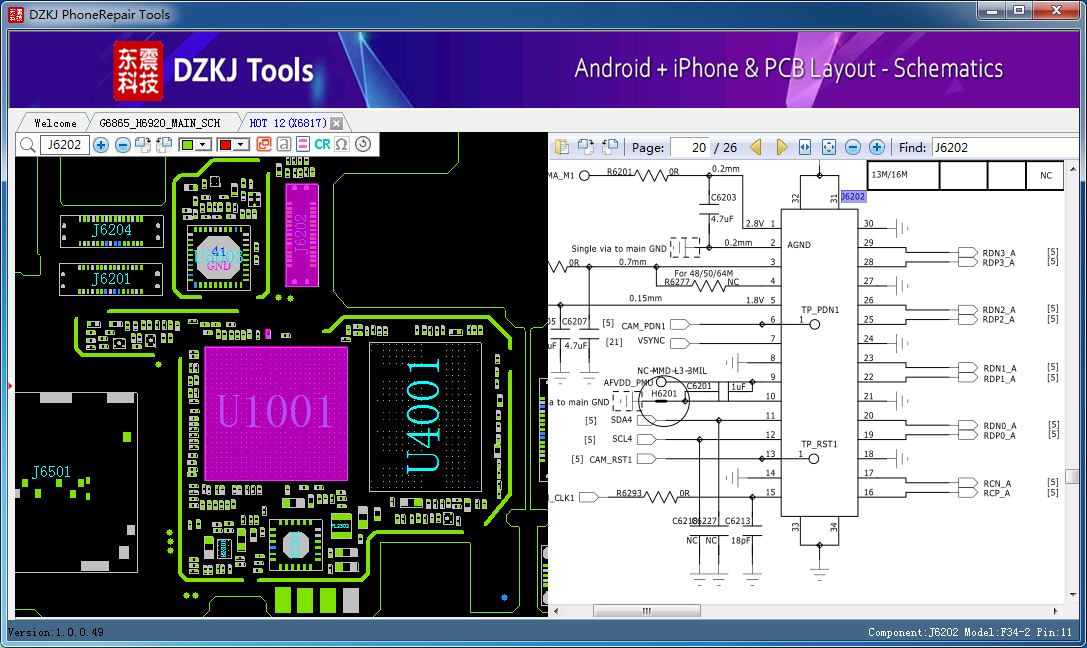Click the orange layer-swap icon in PCB toolbar
Image resolution: width=1087 pixels, height=648 pixels.
(x=263, y=144)
